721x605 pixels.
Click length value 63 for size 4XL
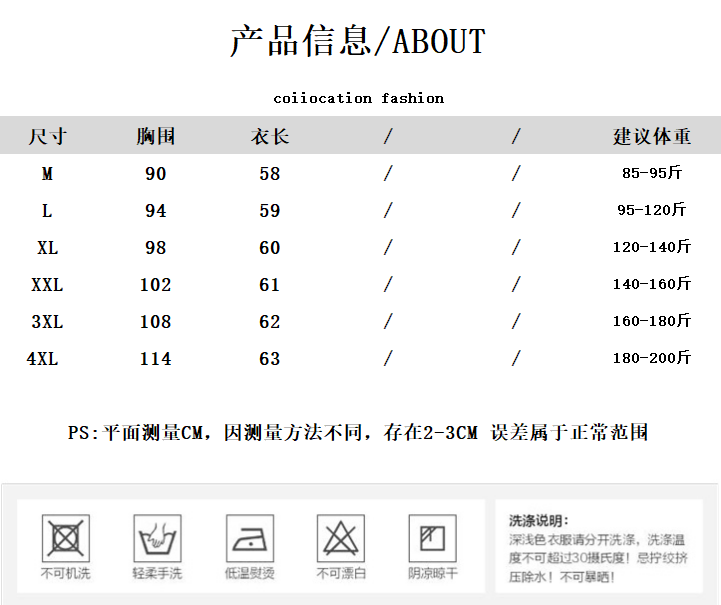[x=269, y=359]
